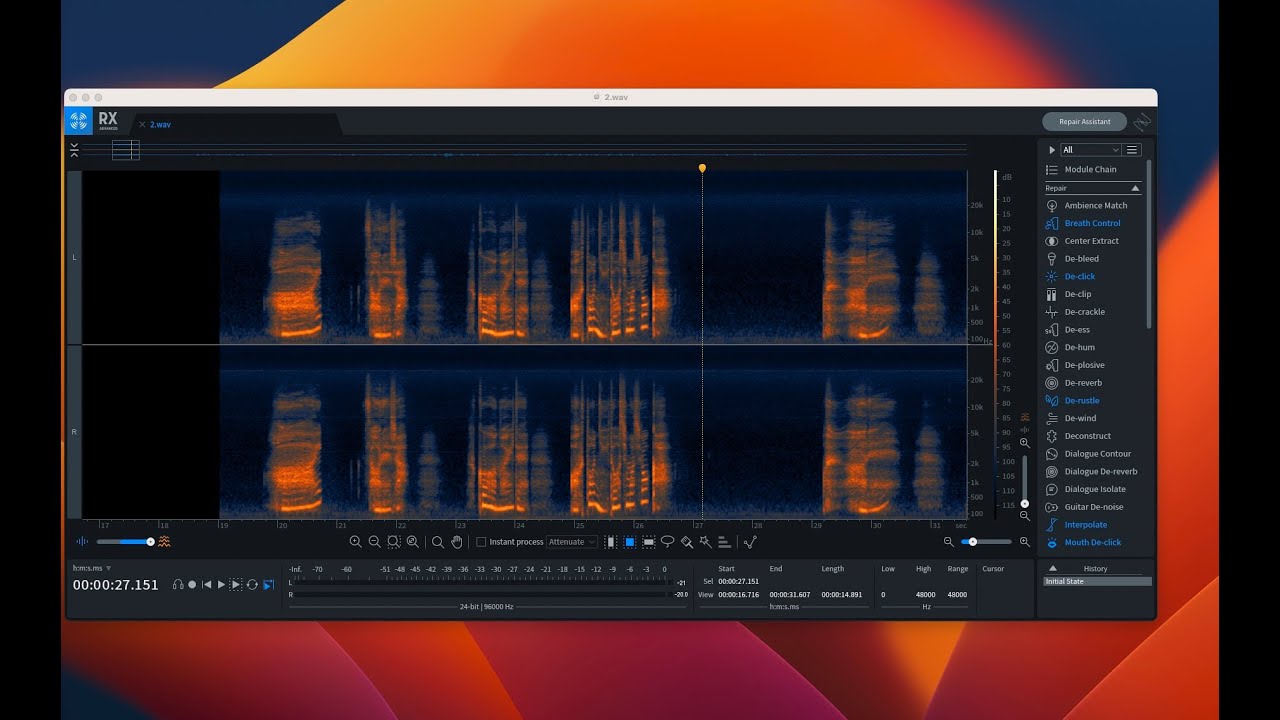Select the Time selection tool
This screenshot has width=1280, height=720.
coord(610,542)
